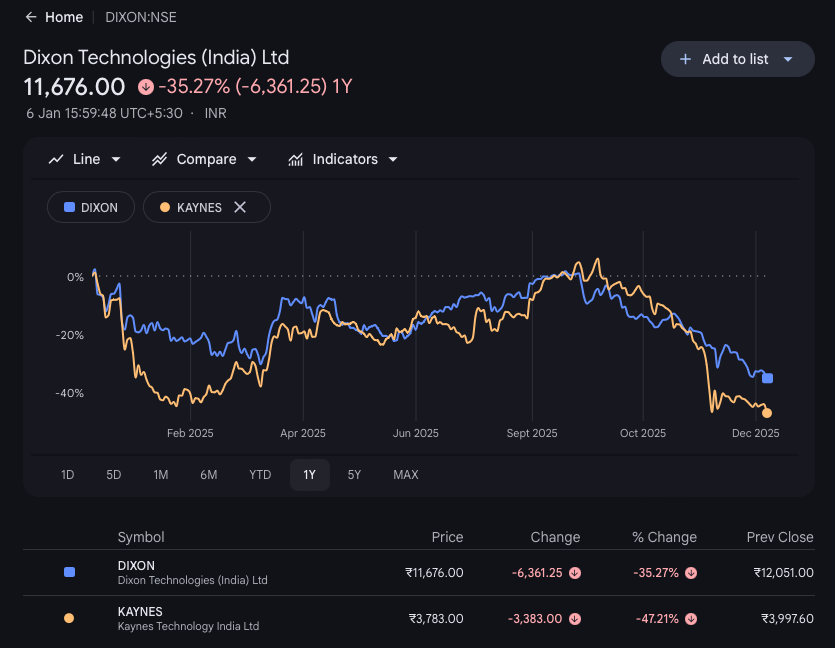Click the blue DIXON chip color square
The height and width of the screenshot is (648, 835).
pos(69,207)
